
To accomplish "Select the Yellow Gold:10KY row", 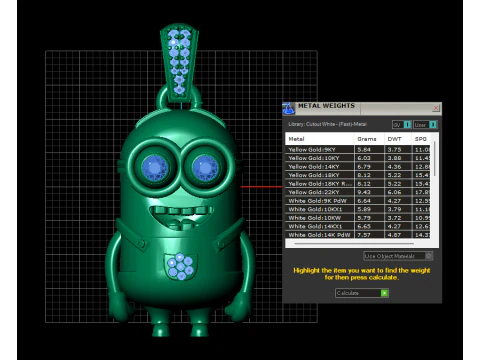I will tap(359, 158).
